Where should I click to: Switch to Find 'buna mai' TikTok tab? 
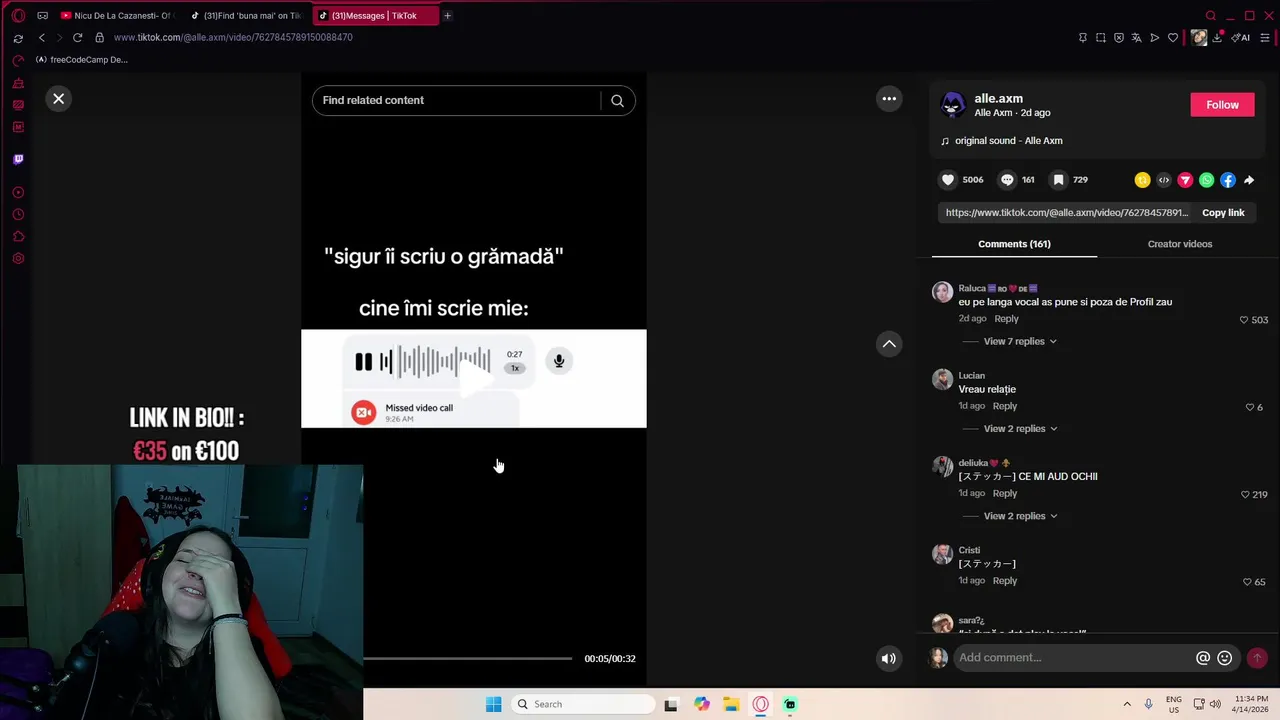click(x=247, y=16)
